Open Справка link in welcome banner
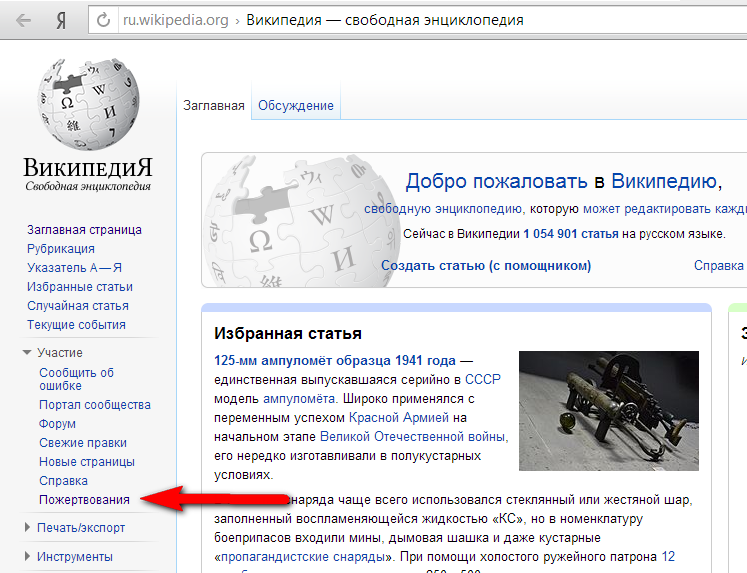 [718, 265]
